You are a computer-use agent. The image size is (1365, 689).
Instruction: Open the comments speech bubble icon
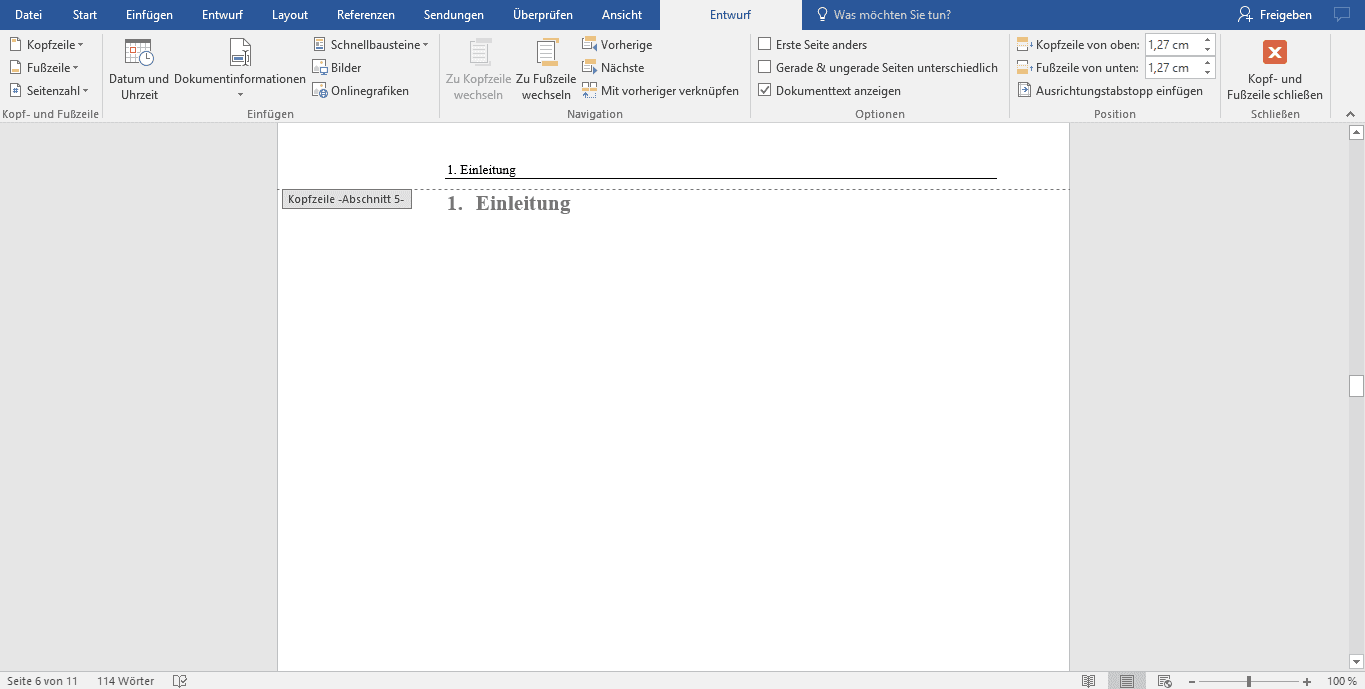tap(1341, 15)
